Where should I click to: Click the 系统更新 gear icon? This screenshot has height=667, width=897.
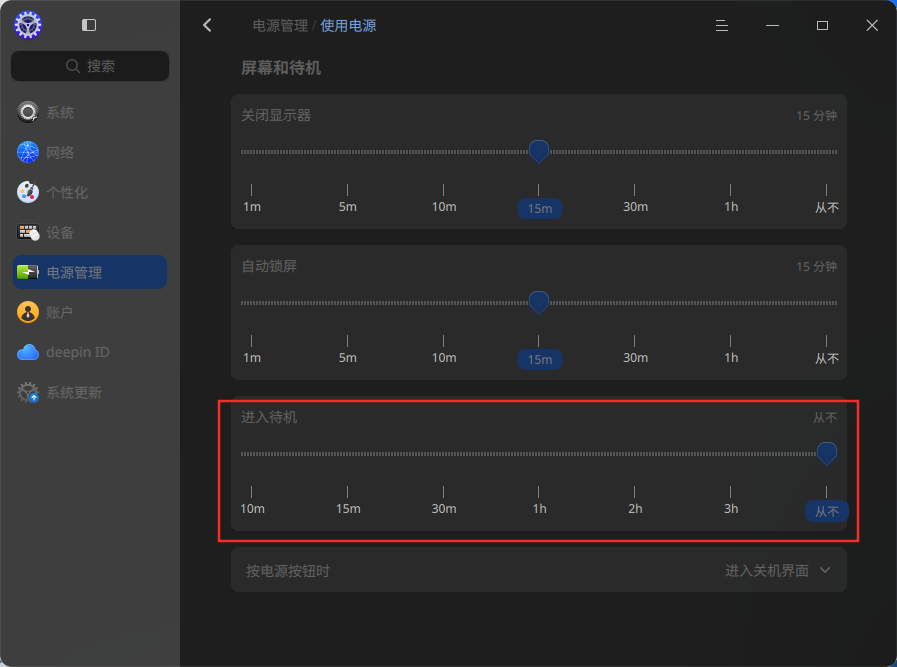[x=27, y=392]
